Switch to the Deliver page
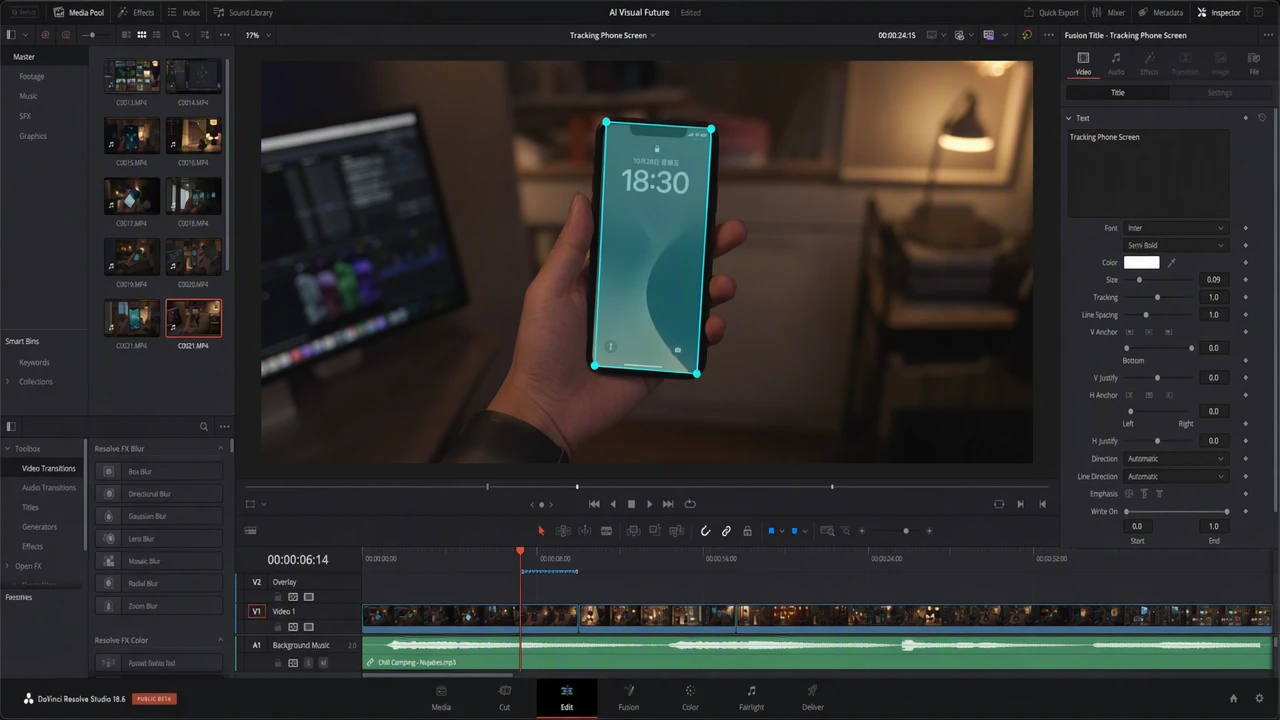Viewport: 1280px width, 720px height. [813, 697]
